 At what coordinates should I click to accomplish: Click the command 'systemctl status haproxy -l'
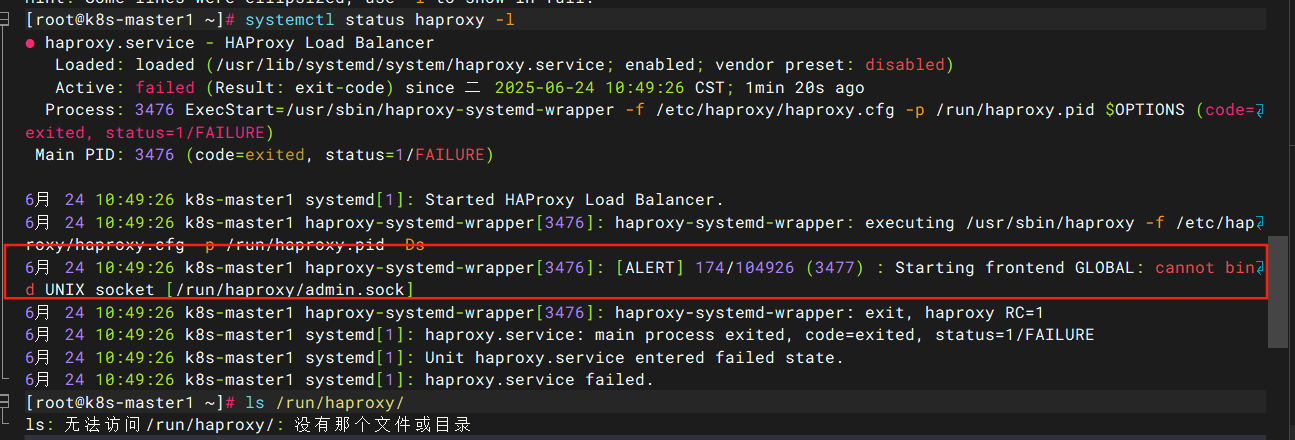click(380, 21)
